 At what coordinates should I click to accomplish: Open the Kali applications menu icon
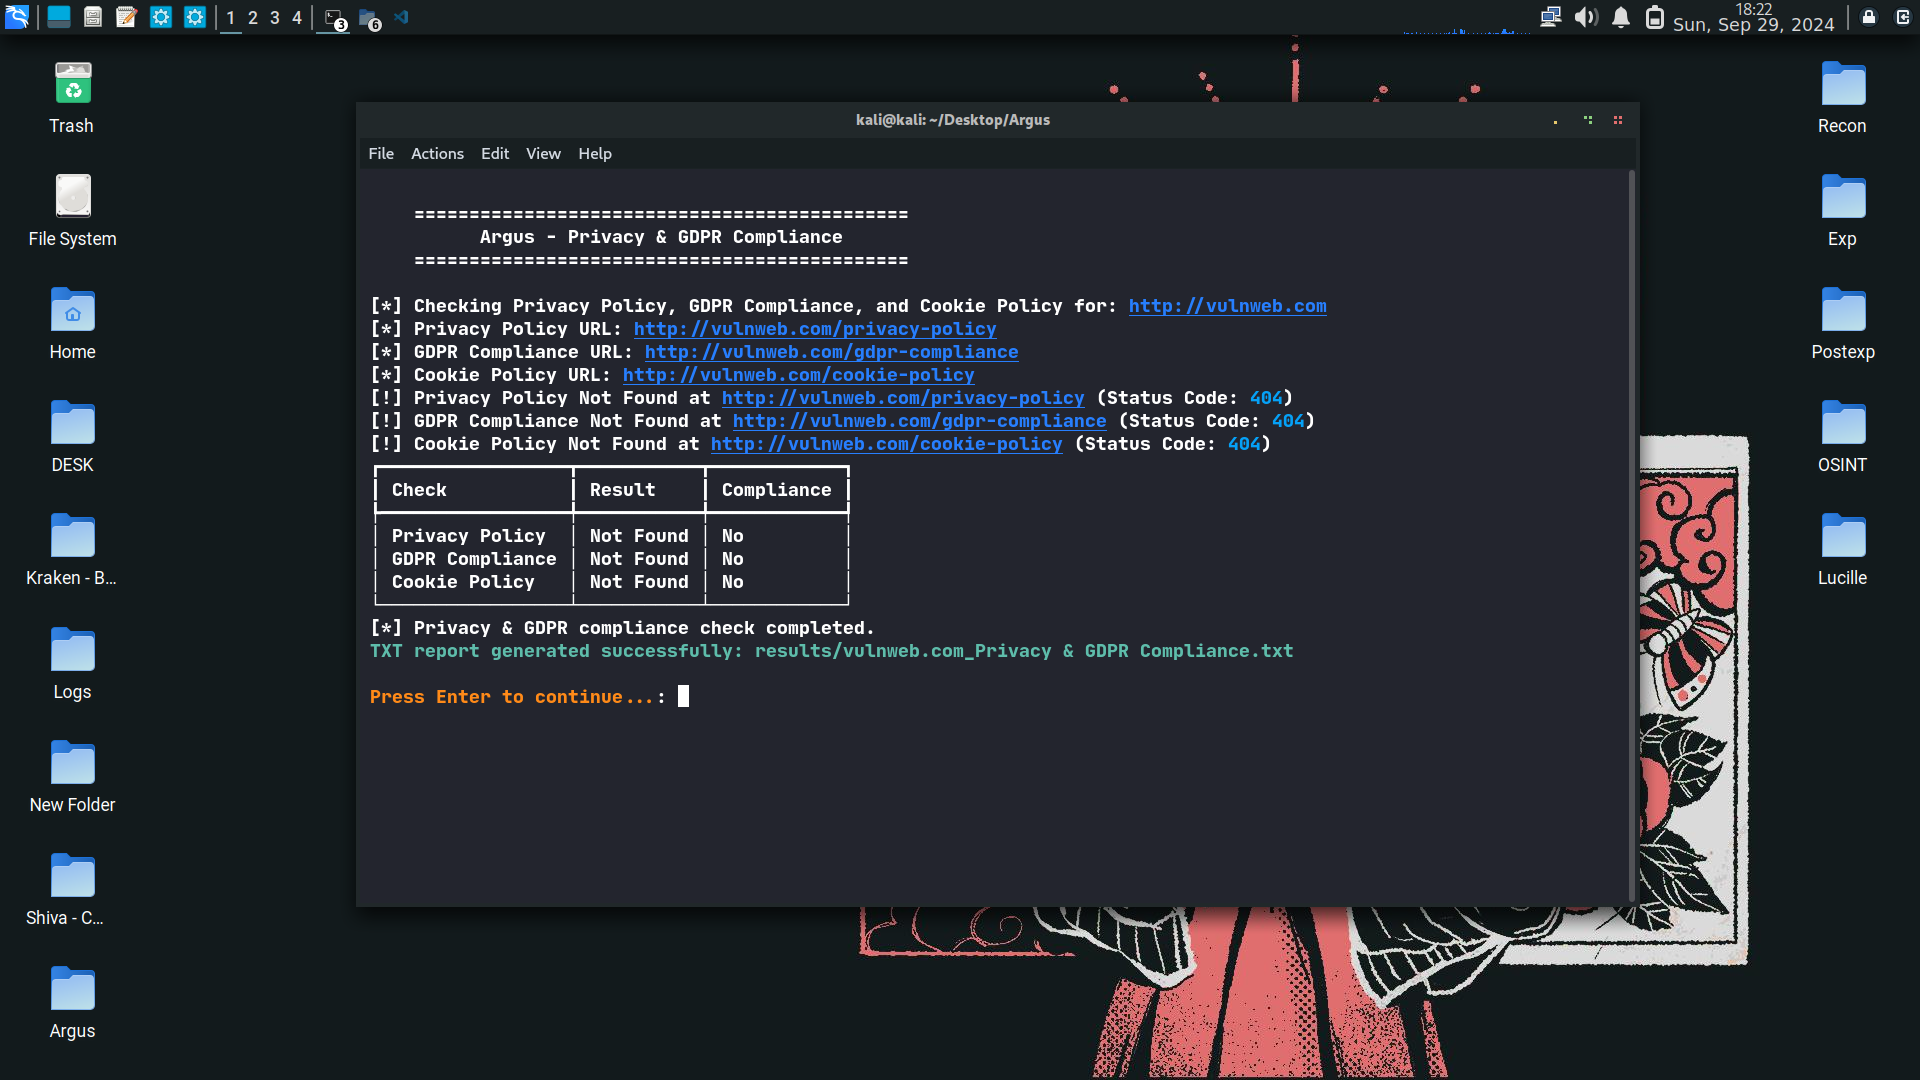pyautogui.click(x=17, y=17)
